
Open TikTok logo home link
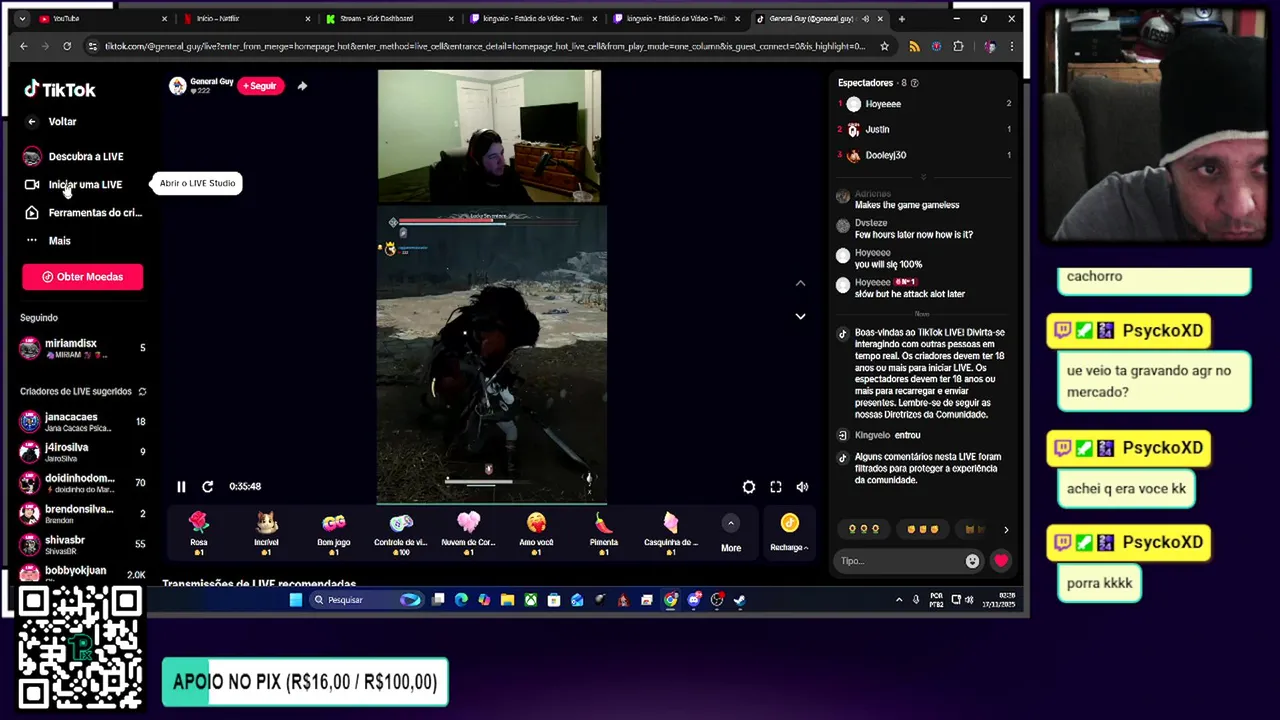point(60,89)
